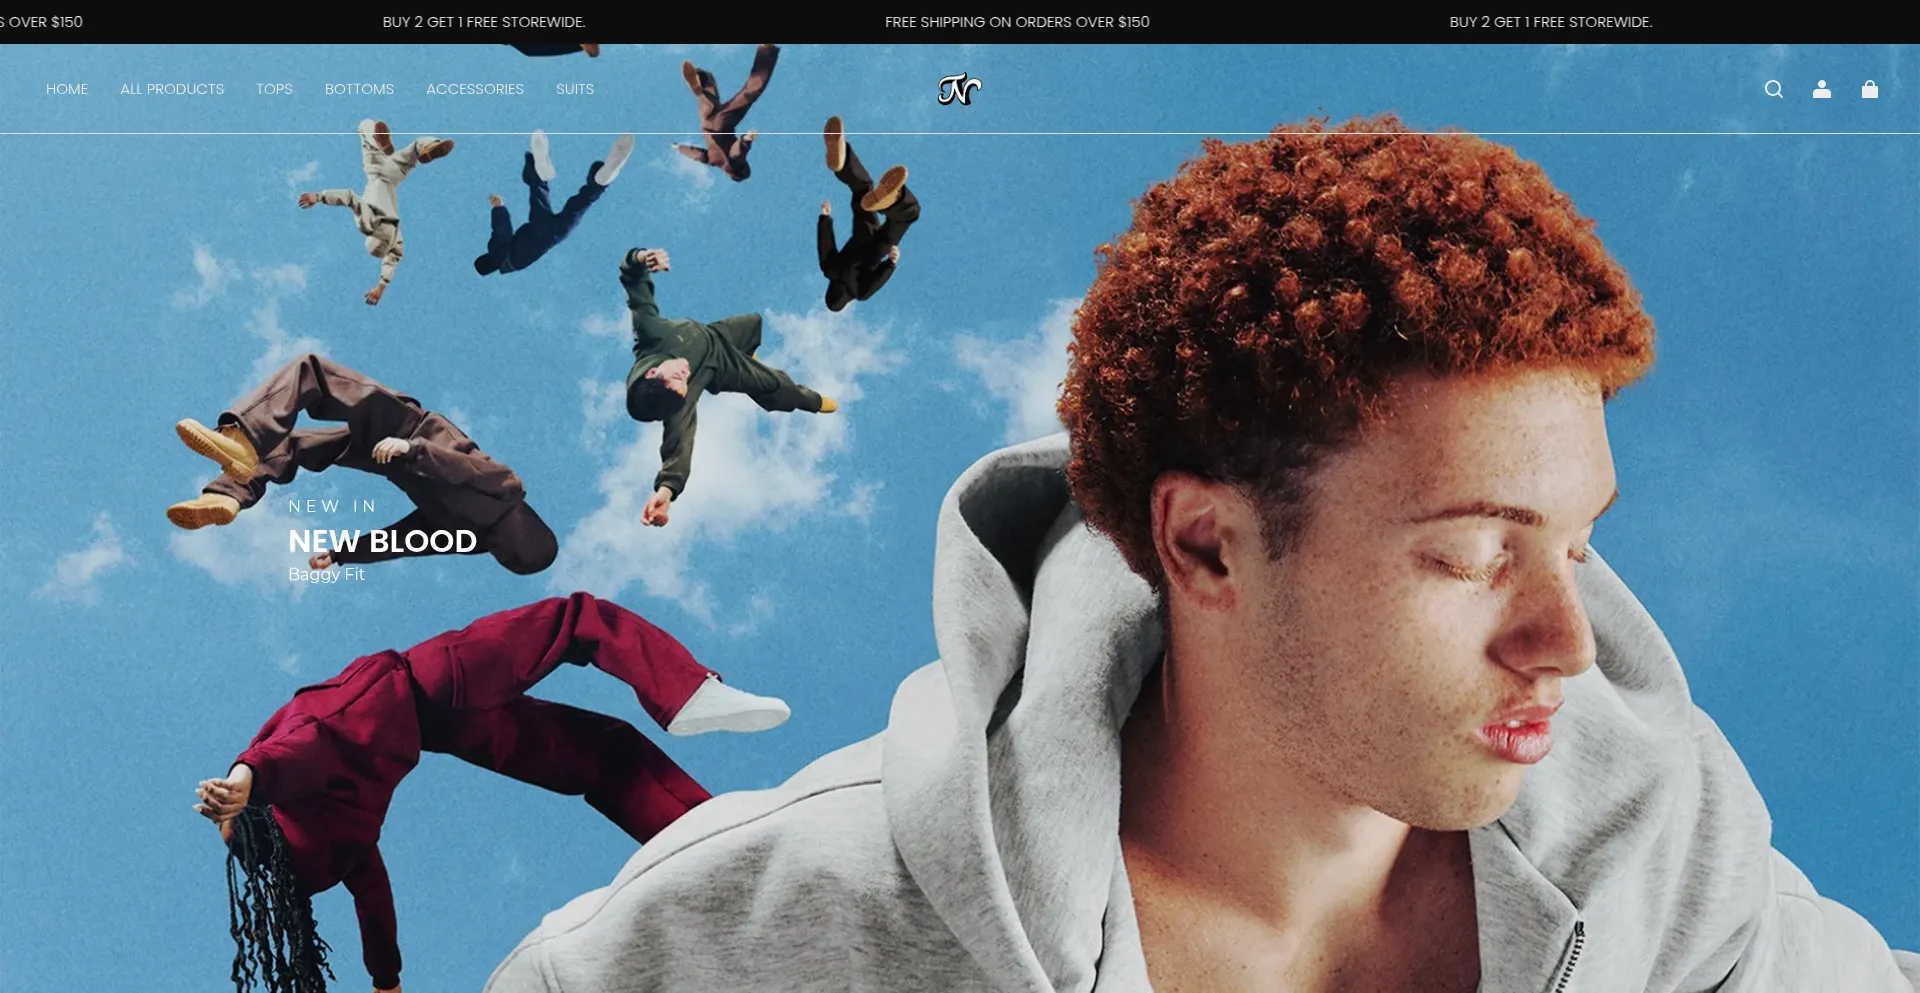The image size is (1920, 993).
Task: Click the Baggy Fit subtitle text
Action: coord(326,574)
